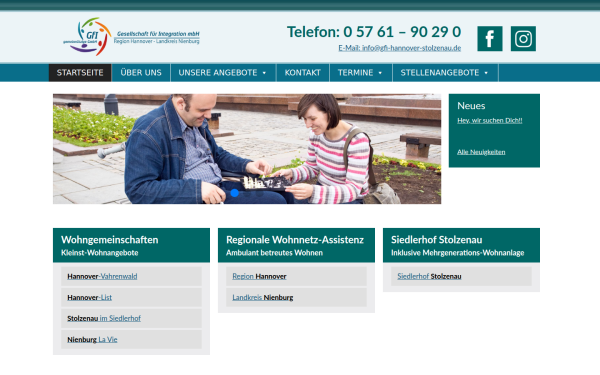The width and height of the screenshot is (600, 375).
Task: Open the Hannover-List link
Action: (x=90, y=297)
